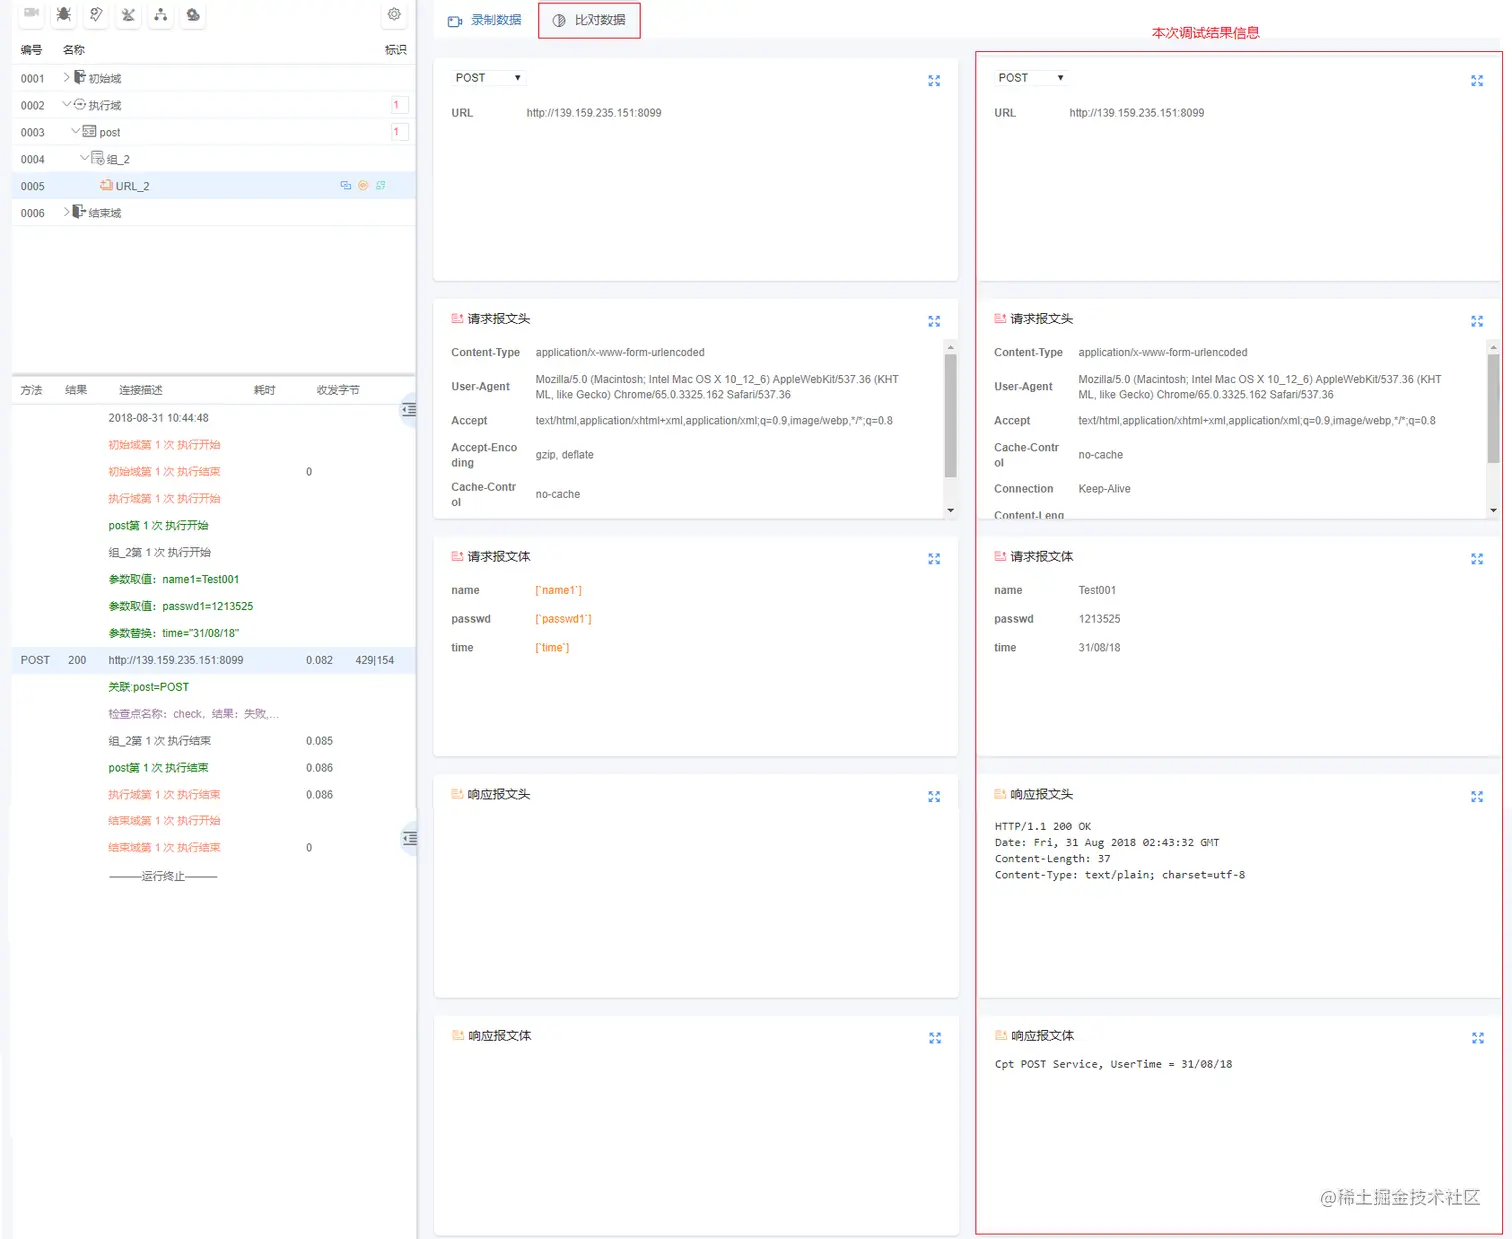This screenshot has width=1512, height=1239.
Task: Click the bug debug icon
Action: coord(64,14)
